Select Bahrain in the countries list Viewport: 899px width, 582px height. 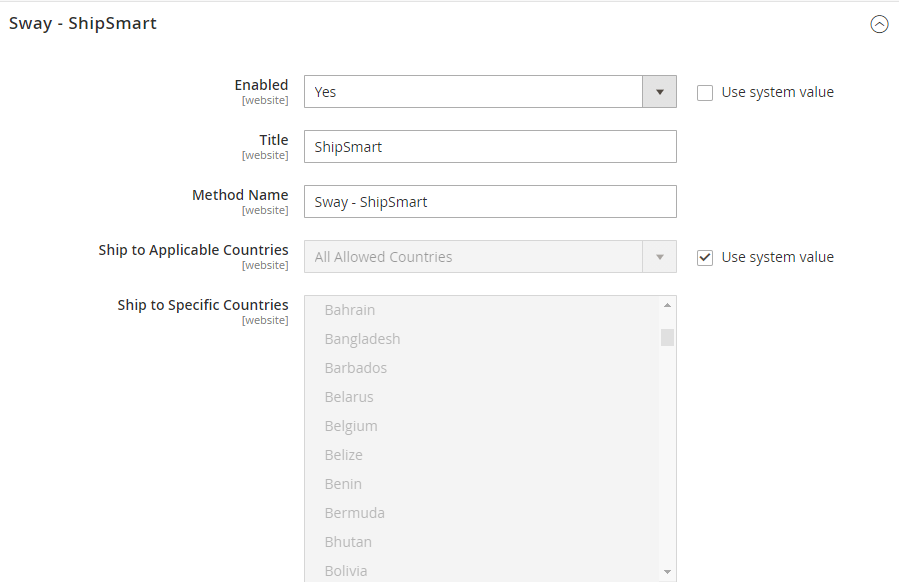tap(350, 310)
